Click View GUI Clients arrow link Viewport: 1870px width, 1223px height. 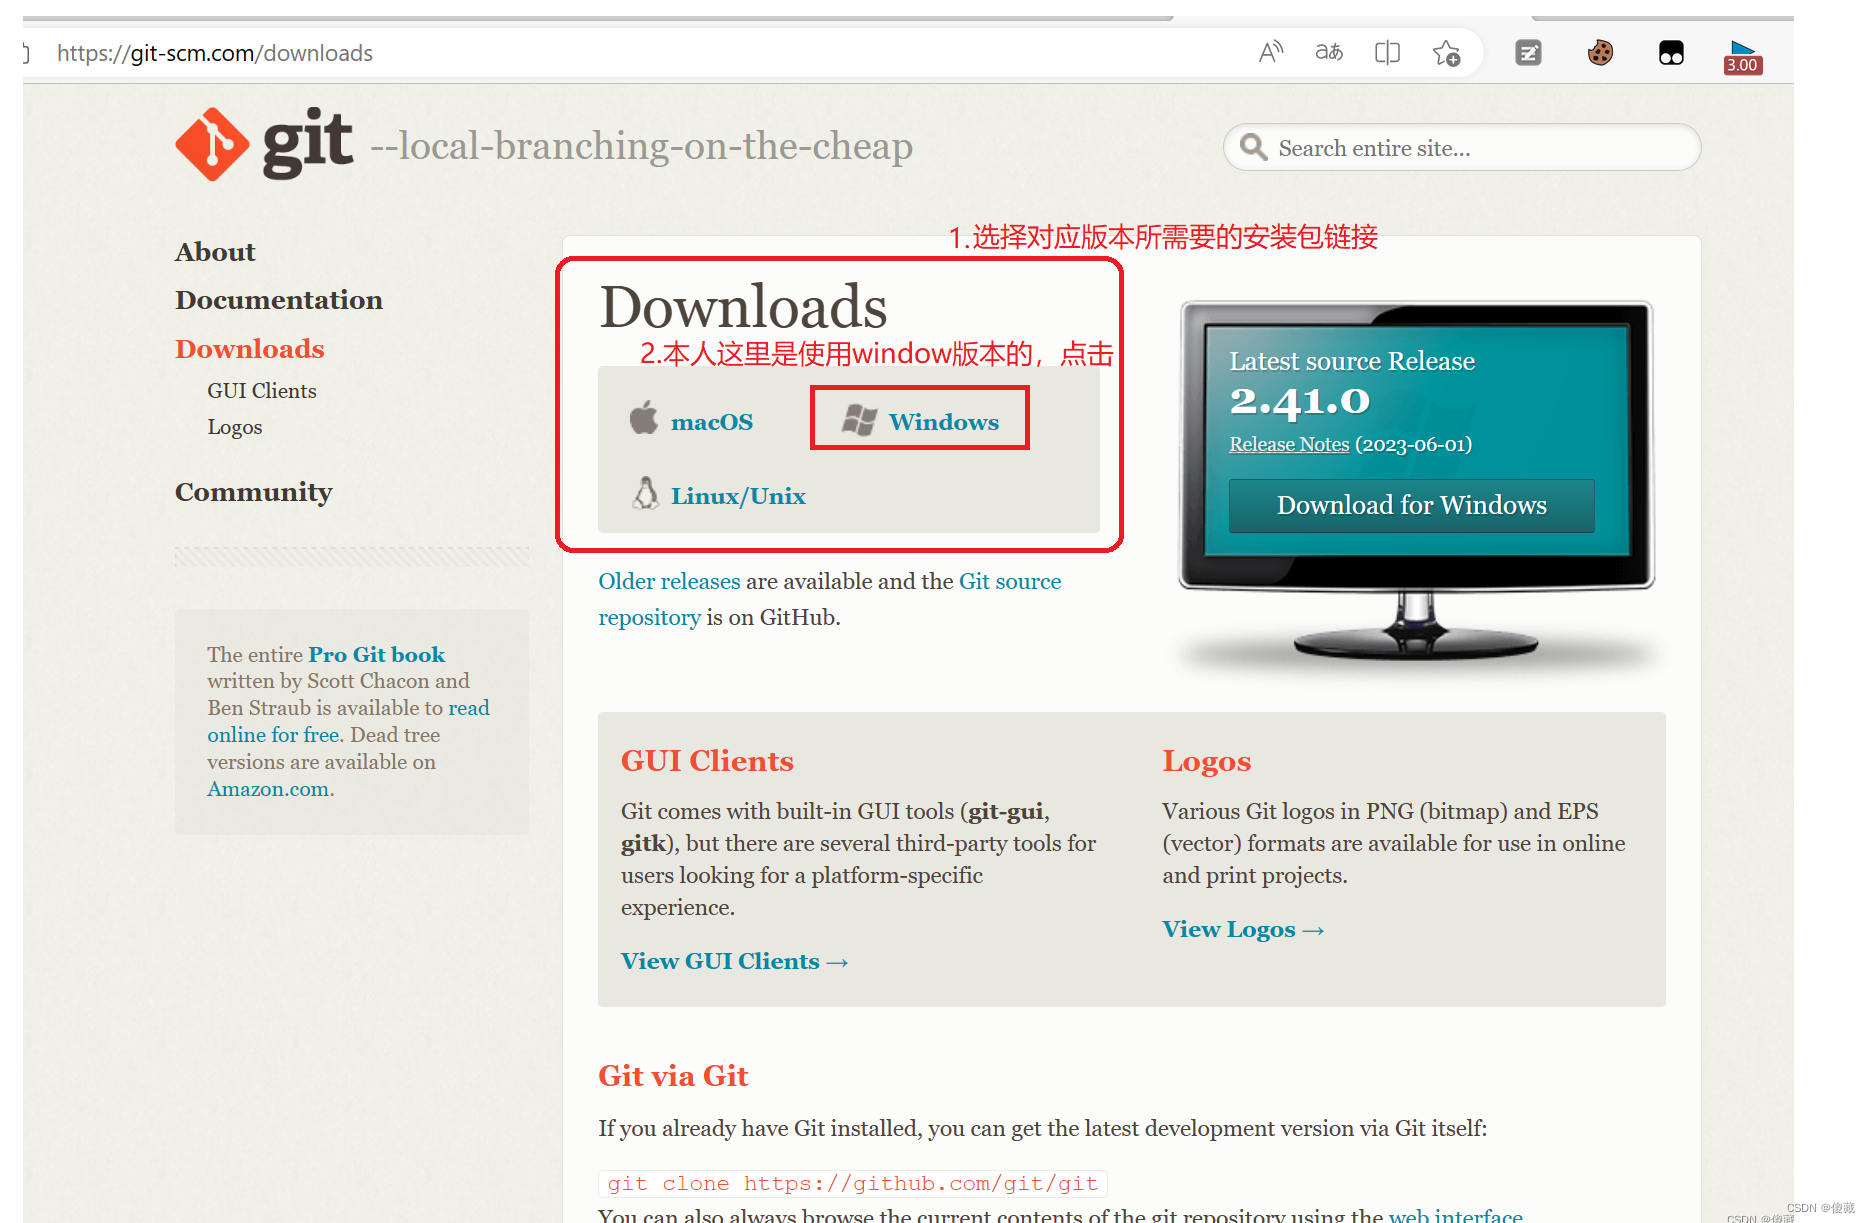coord(734,961)
